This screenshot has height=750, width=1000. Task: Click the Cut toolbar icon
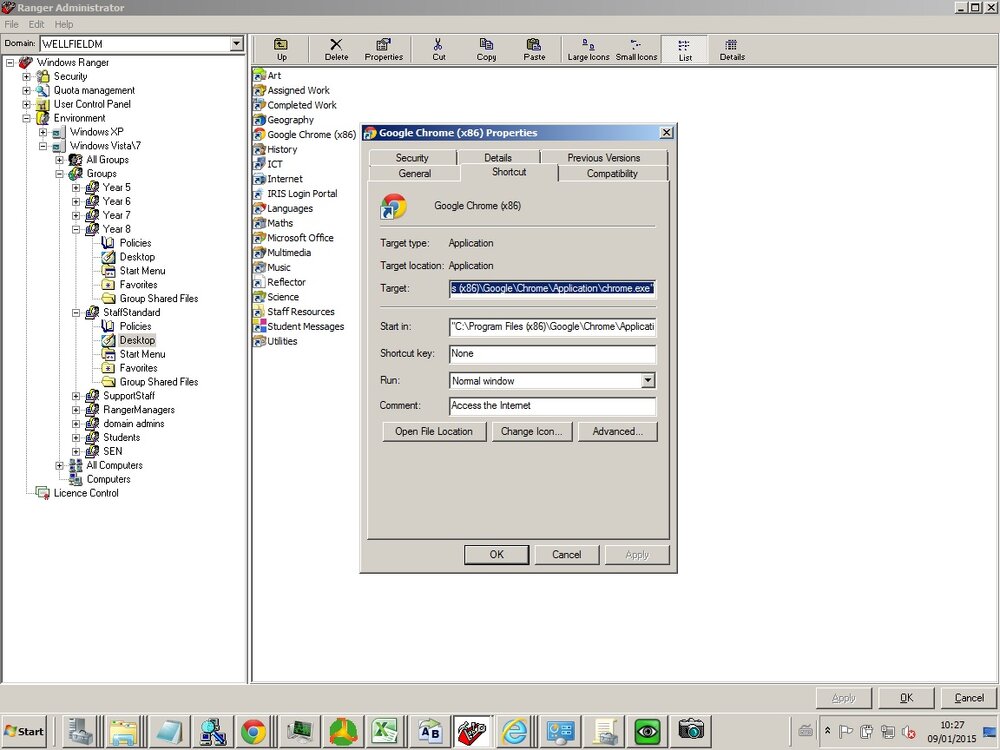(438, 49)
